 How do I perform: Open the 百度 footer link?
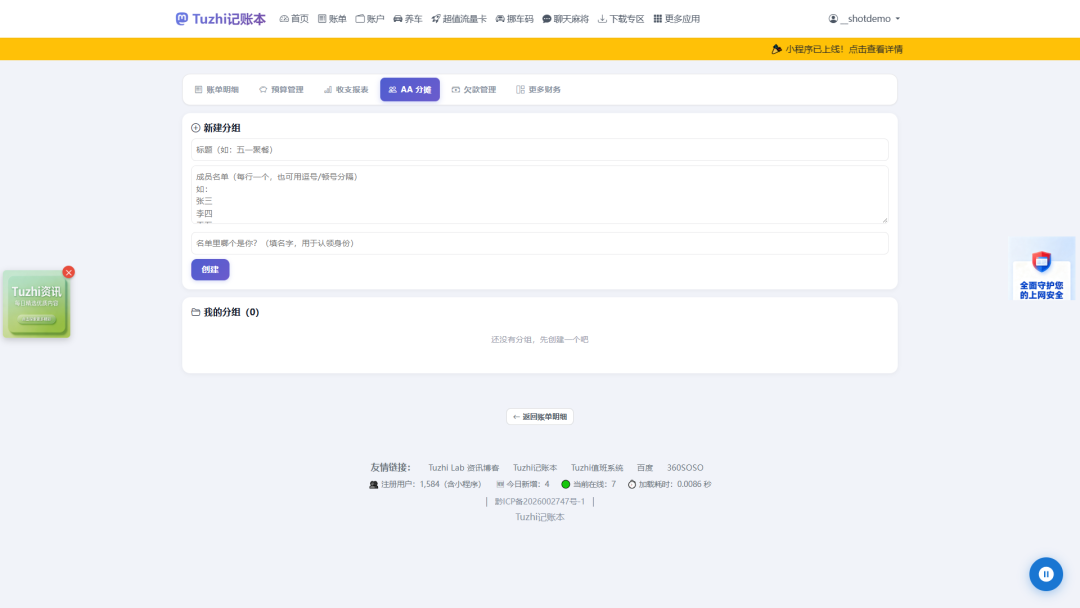pos(645,468)
